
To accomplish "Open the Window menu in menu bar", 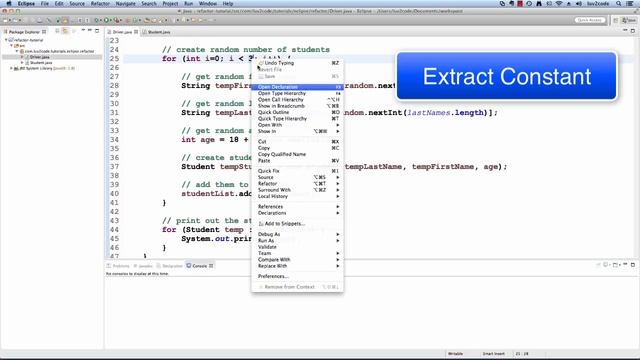I will pyautogui.click(x=208, y=4).
